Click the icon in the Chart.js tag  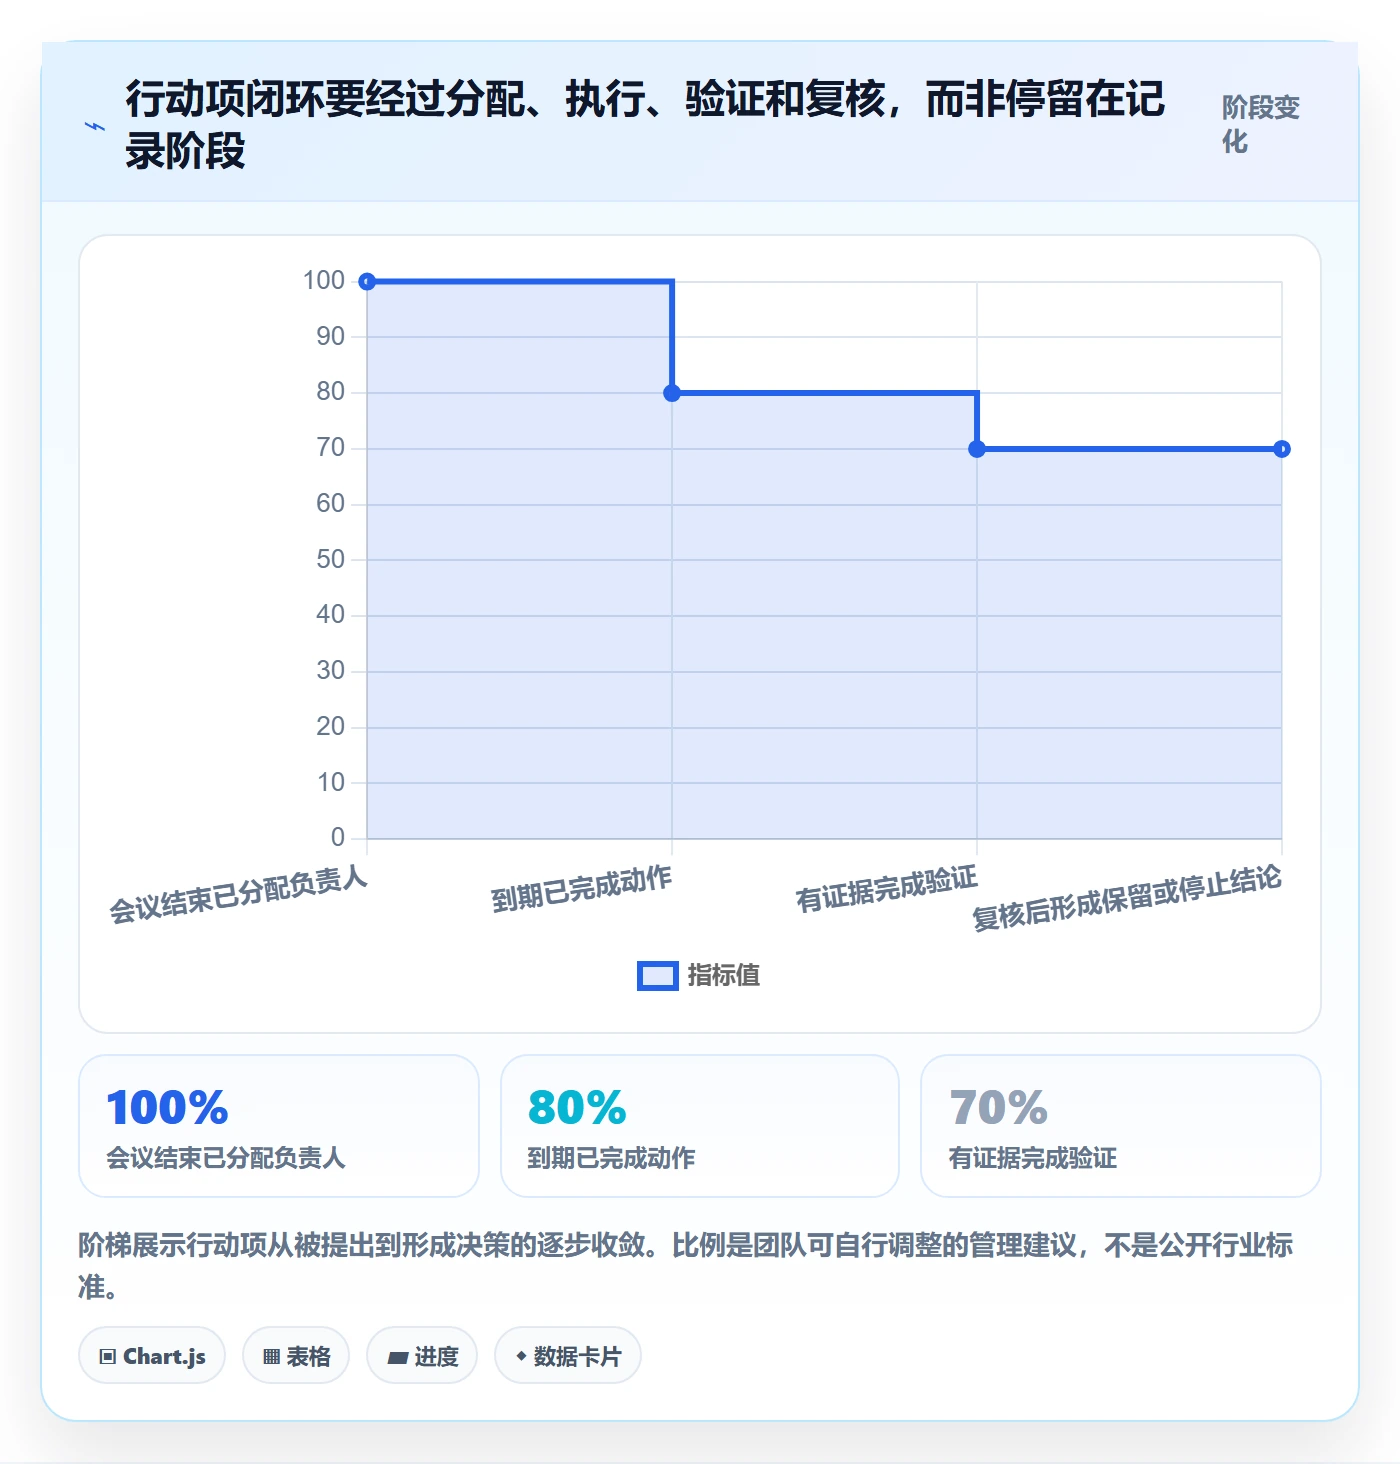tap(108, 1357)
